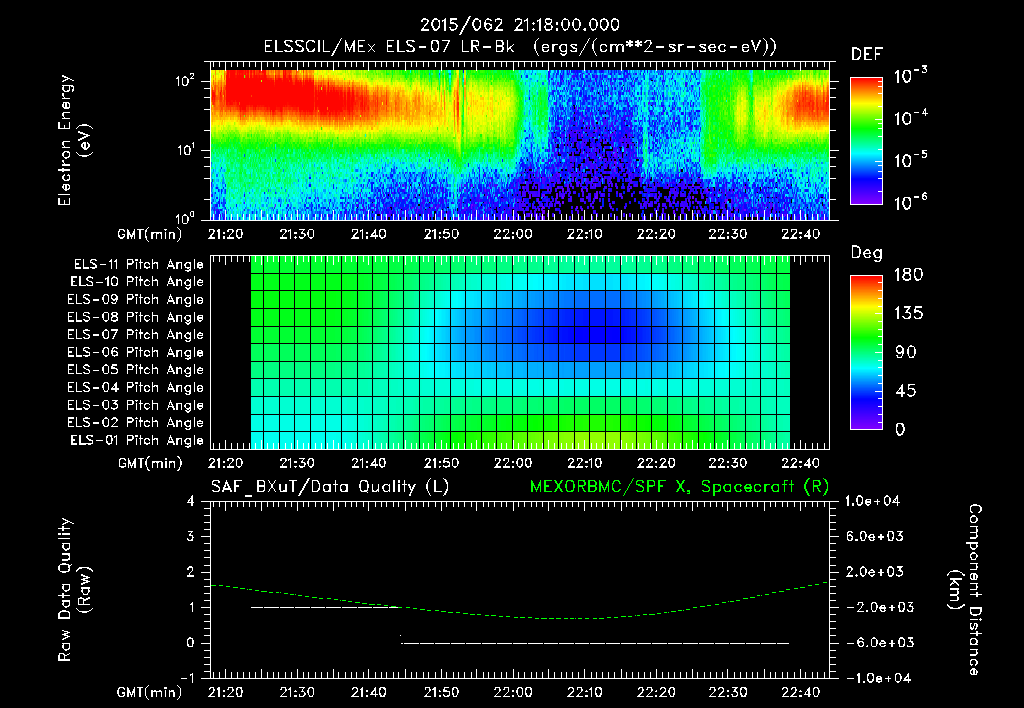
Task: Click the 21:30 time tick under pitch angle panel
Action: (296, 463)
